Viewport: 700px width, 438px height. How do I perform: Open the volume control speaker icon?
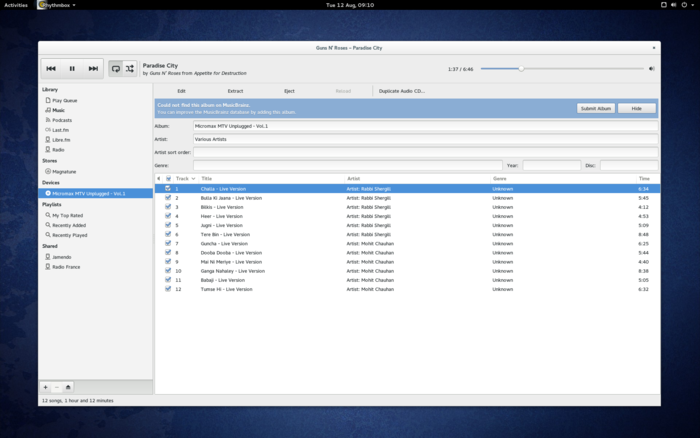click(x=651, y=69)
